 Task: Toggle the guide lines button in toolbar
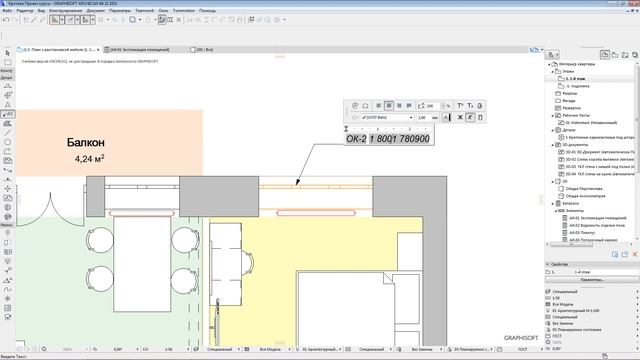point(55,20)
